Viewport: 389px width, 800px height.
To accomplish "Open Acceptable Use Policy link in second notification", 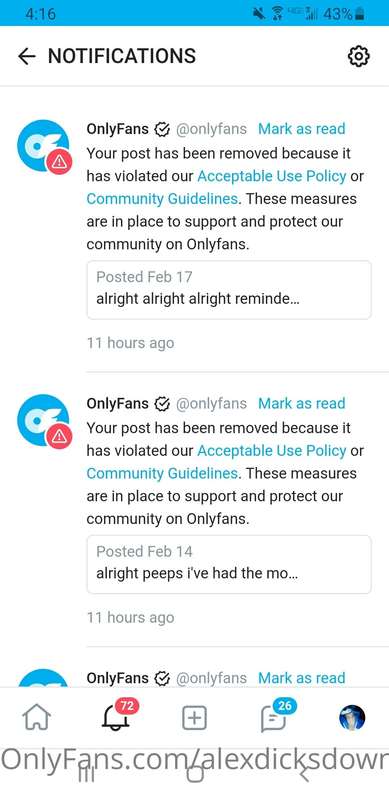I will coord(272,451).
